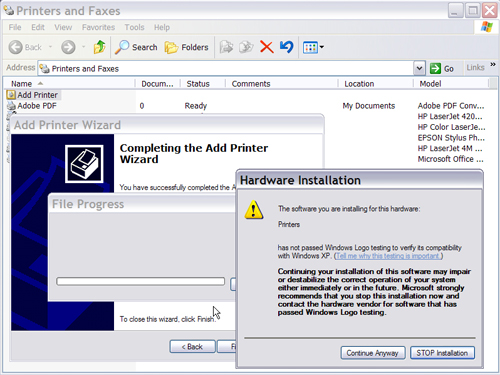Click the Windows flag logo
The image size is (500, 375).
point(487,27)
